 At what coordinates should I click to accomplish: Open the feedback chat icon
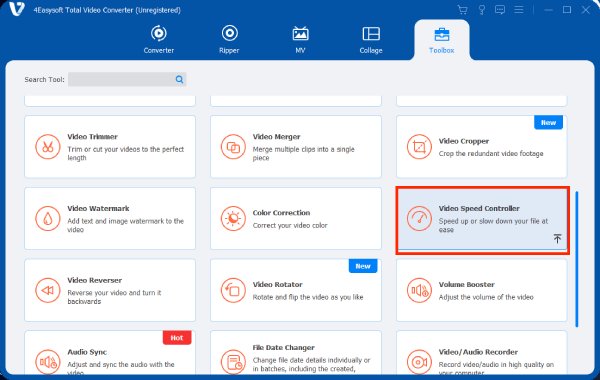tap(500, 10)
